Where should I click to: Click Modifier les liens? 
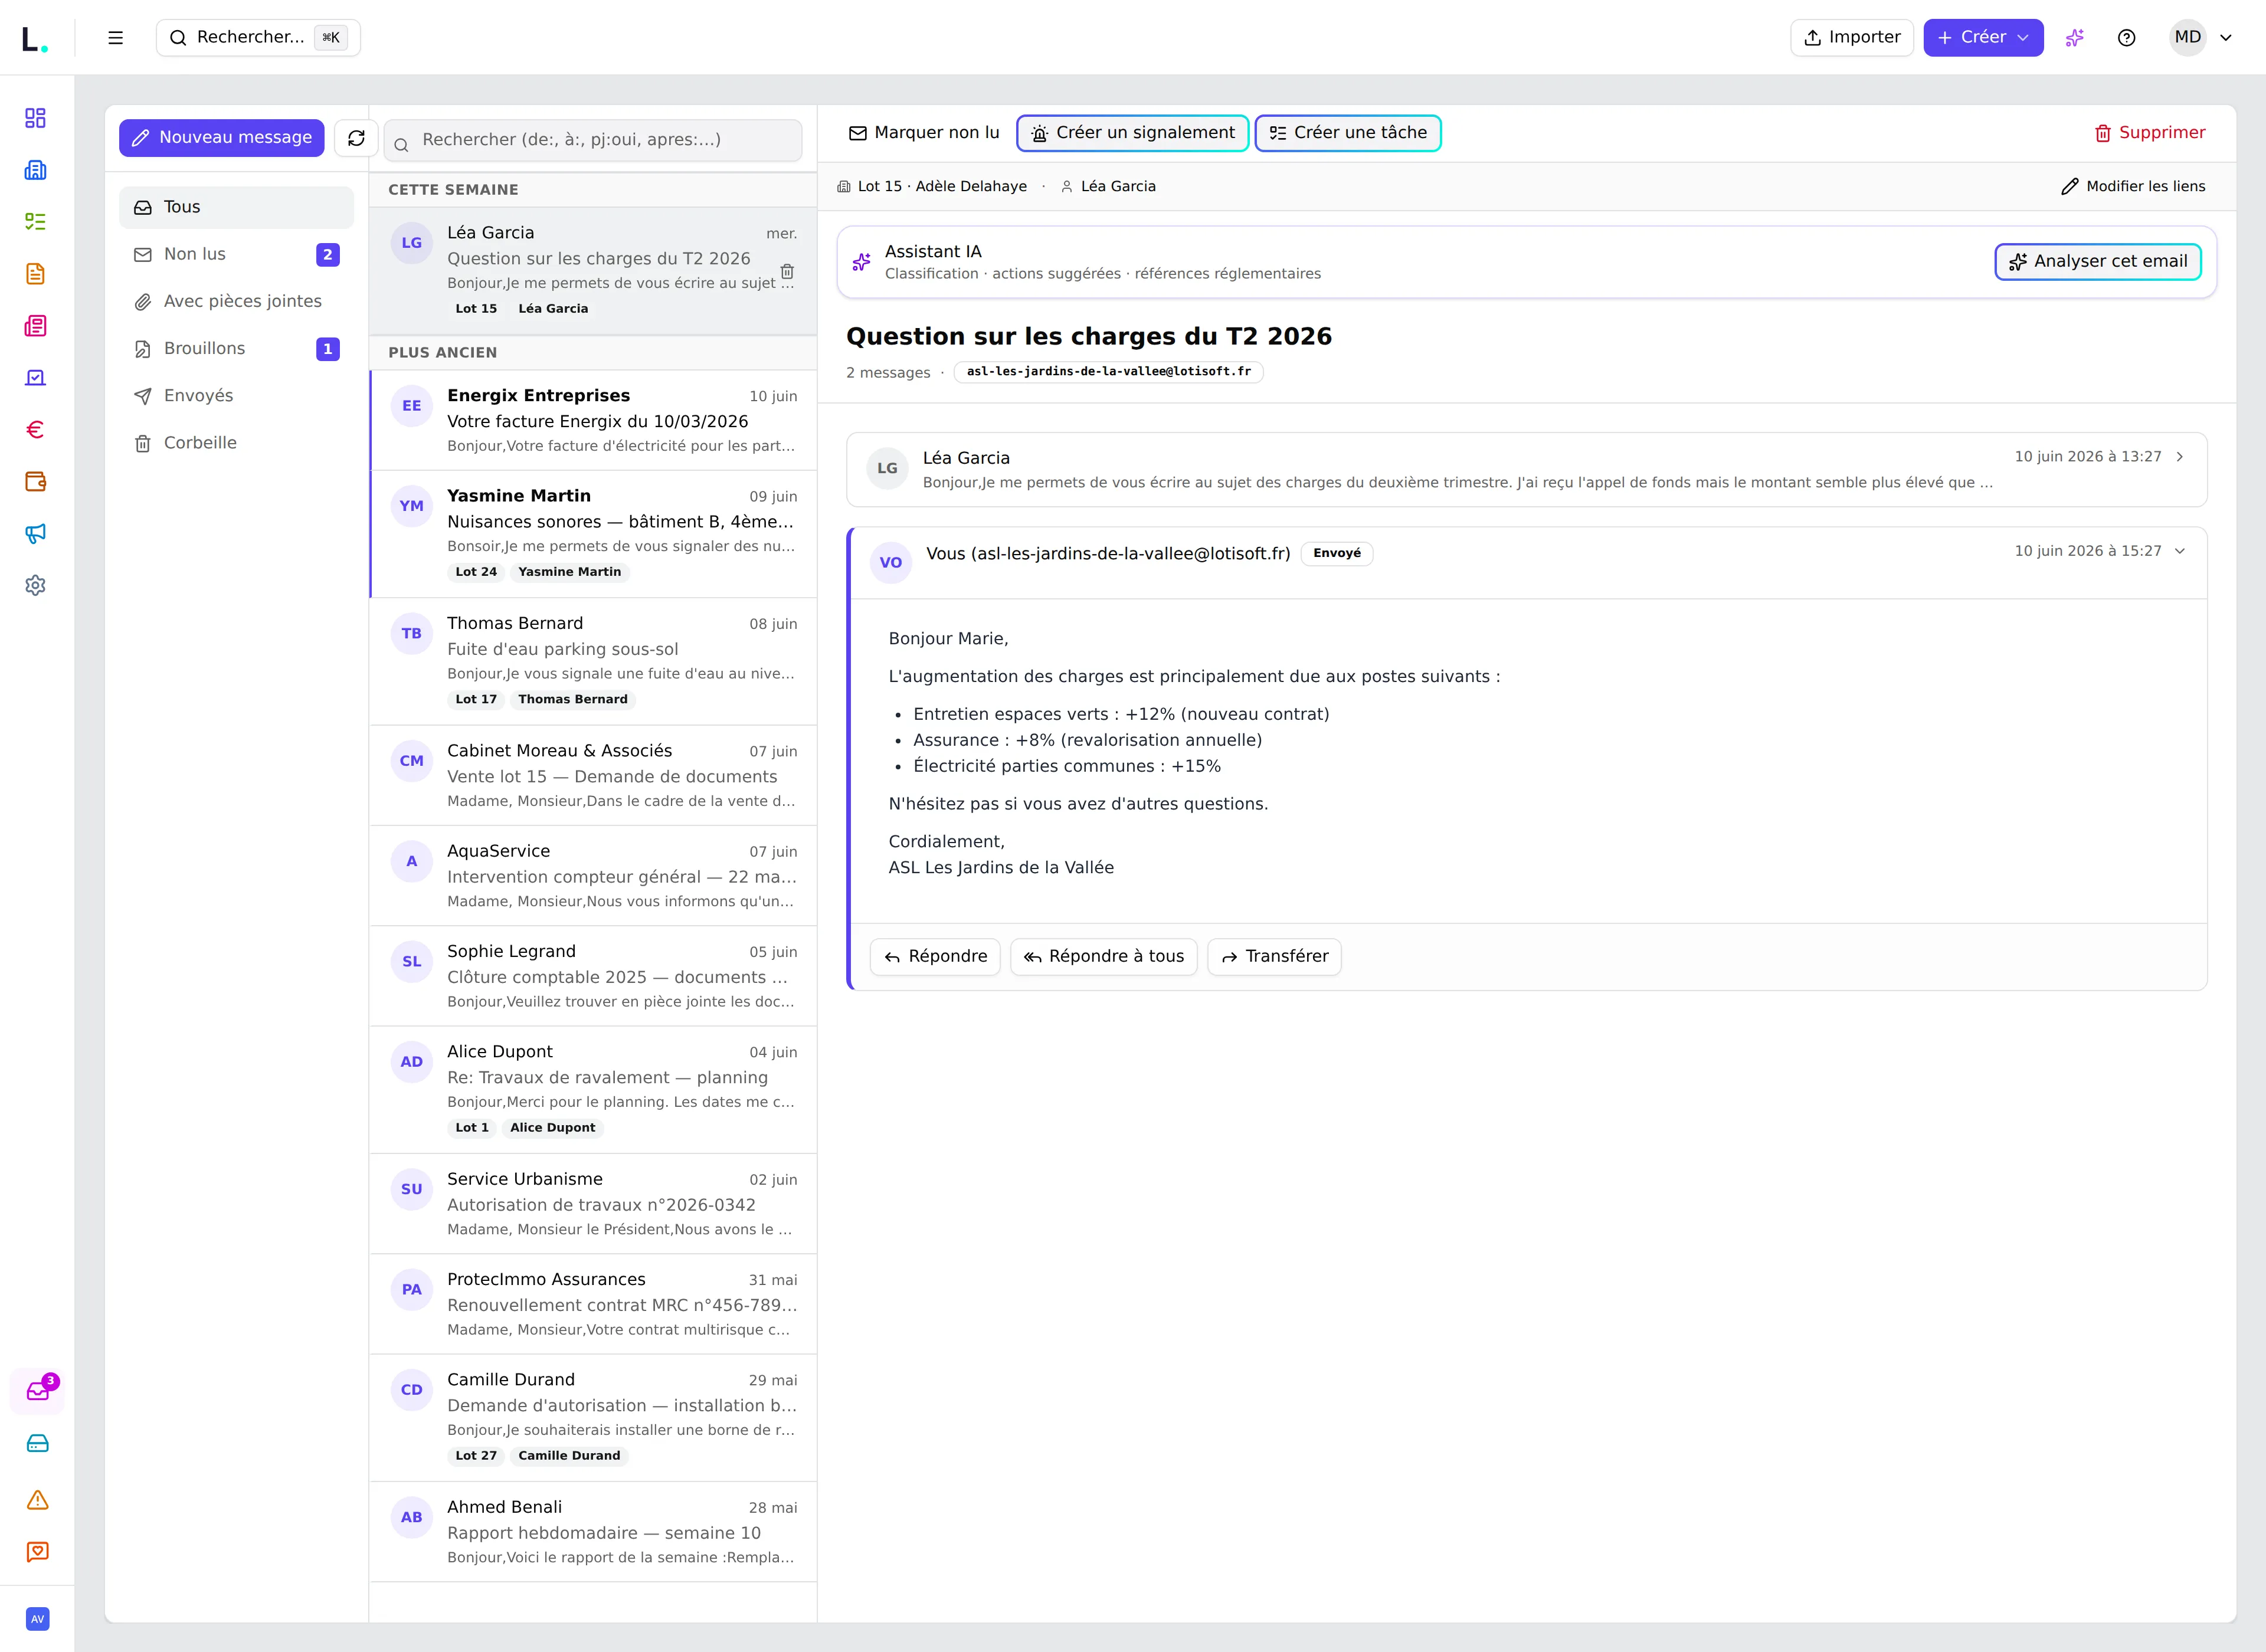pos(2133,186)
